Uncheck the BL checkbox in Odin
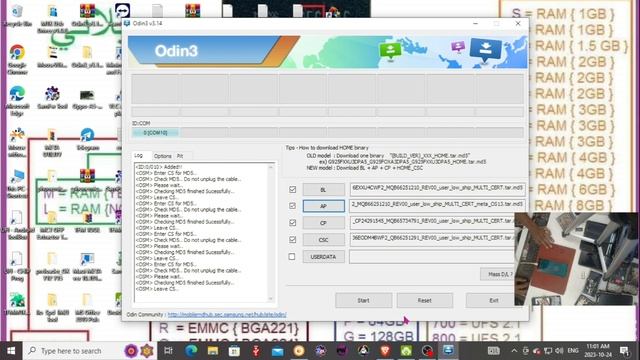Viewport: 640px width, 360px height. [292, 189]
